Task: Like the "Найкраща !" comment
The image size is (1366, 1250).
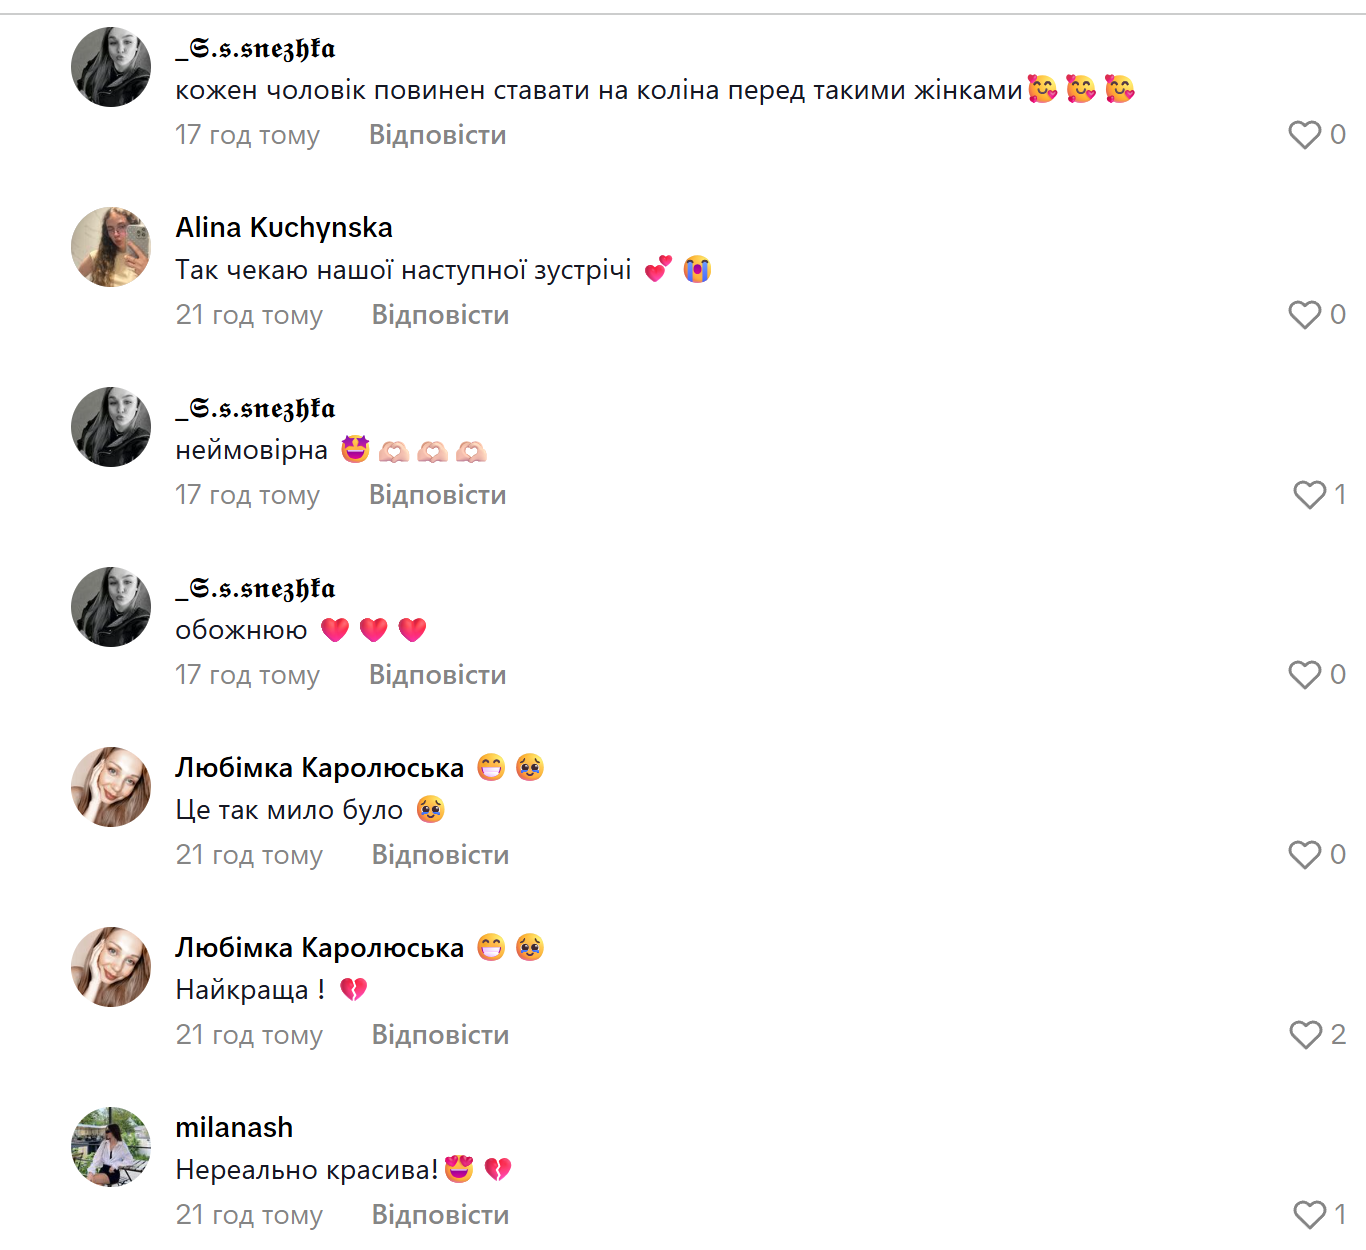Action: point(1305,1035)
